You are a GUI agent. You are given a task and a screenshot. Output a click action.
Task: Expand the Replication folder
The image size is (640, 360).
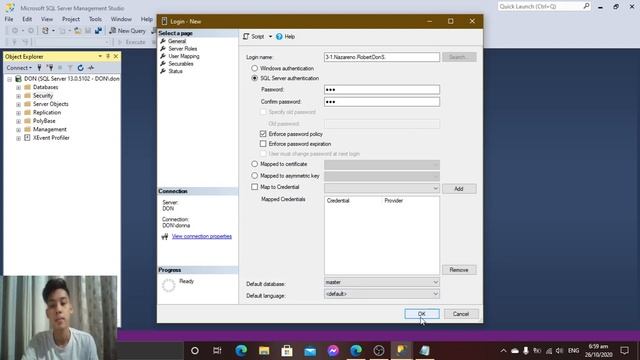[x=18, y=113]
